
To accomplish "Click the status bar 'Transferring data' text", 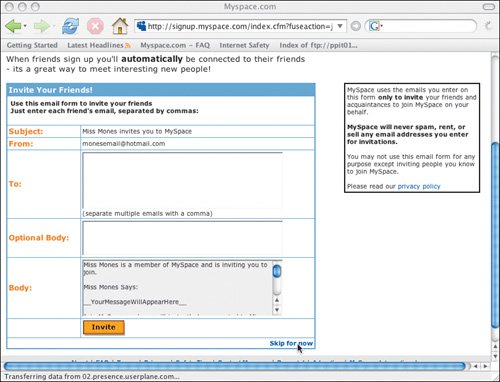I will [92, 376].
